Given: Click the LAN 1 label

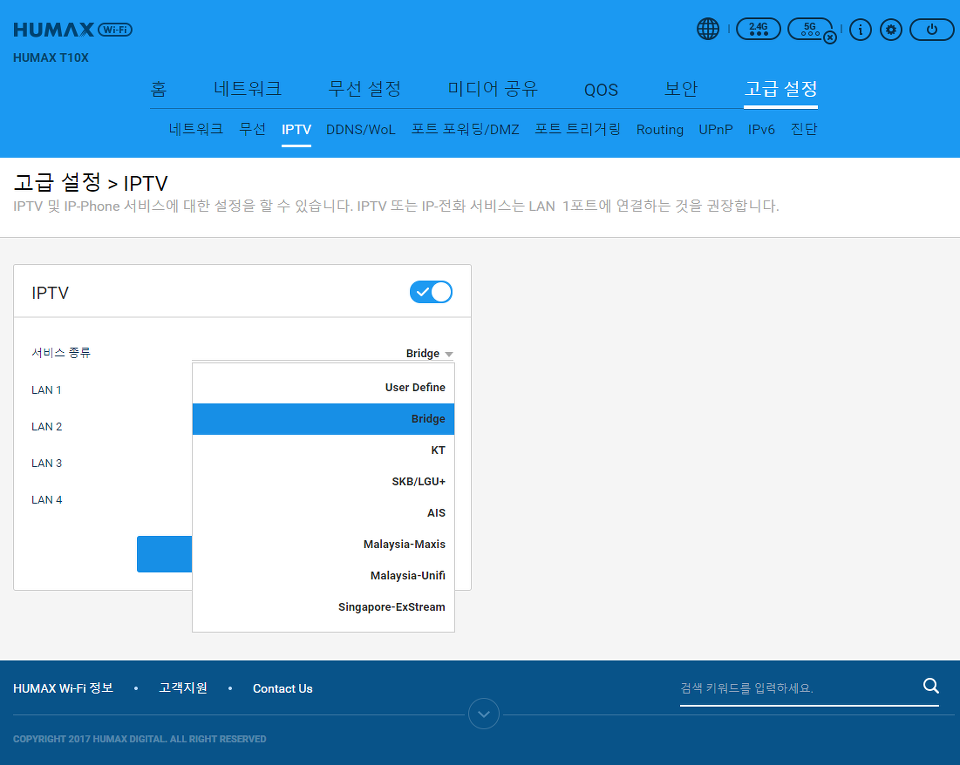Looking at the screenshot, I should (47, 390).
